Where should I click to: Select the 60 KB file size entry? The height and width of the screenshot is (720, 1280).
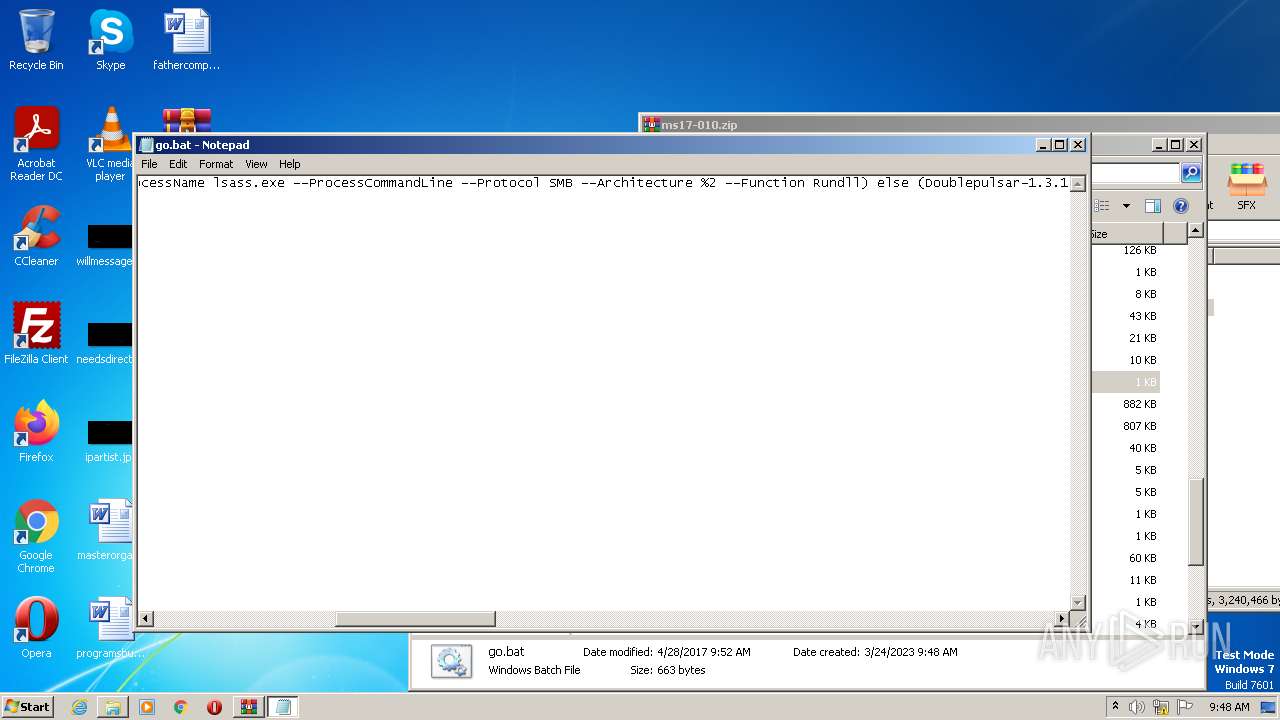1142,558
